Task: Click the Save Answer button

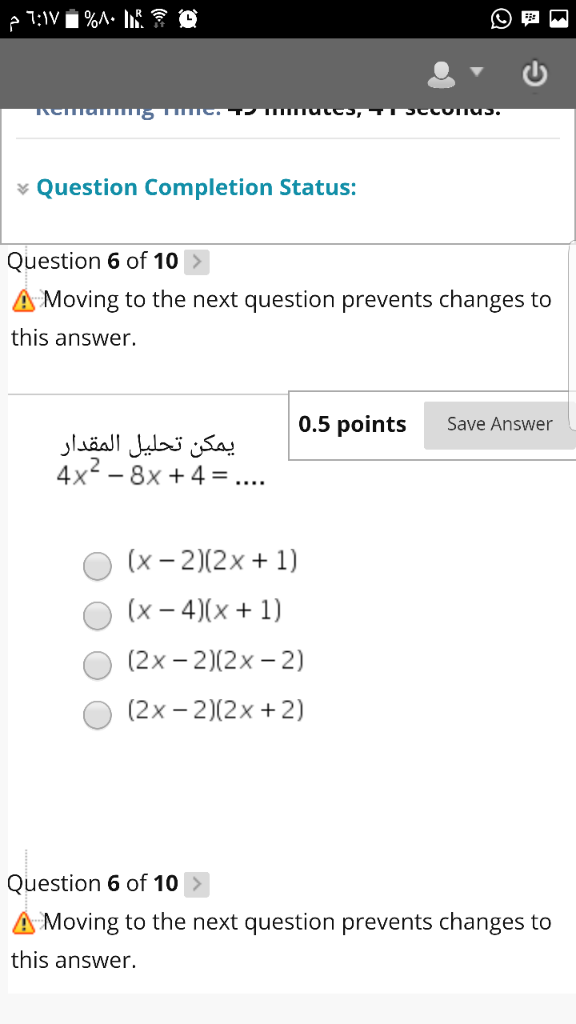Action: coord(500,425)
